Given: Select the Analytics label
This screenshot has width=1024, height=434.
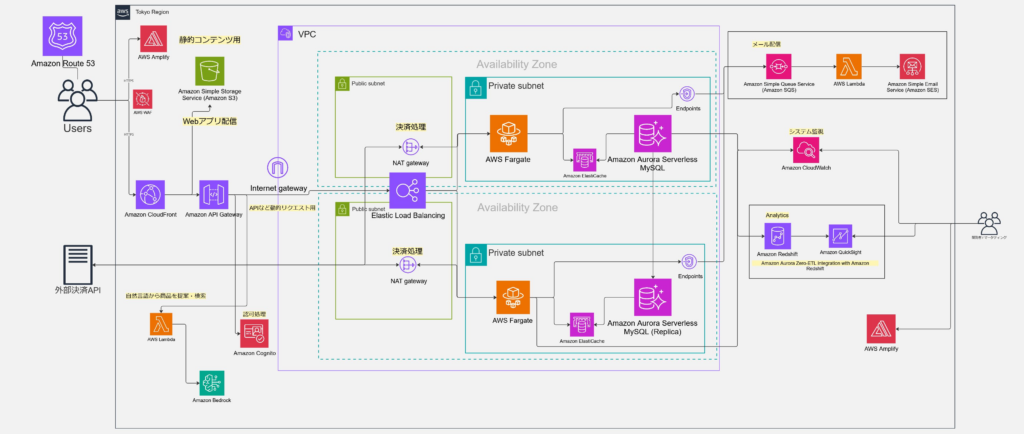Looking at the screenshot, I should 777,215.
